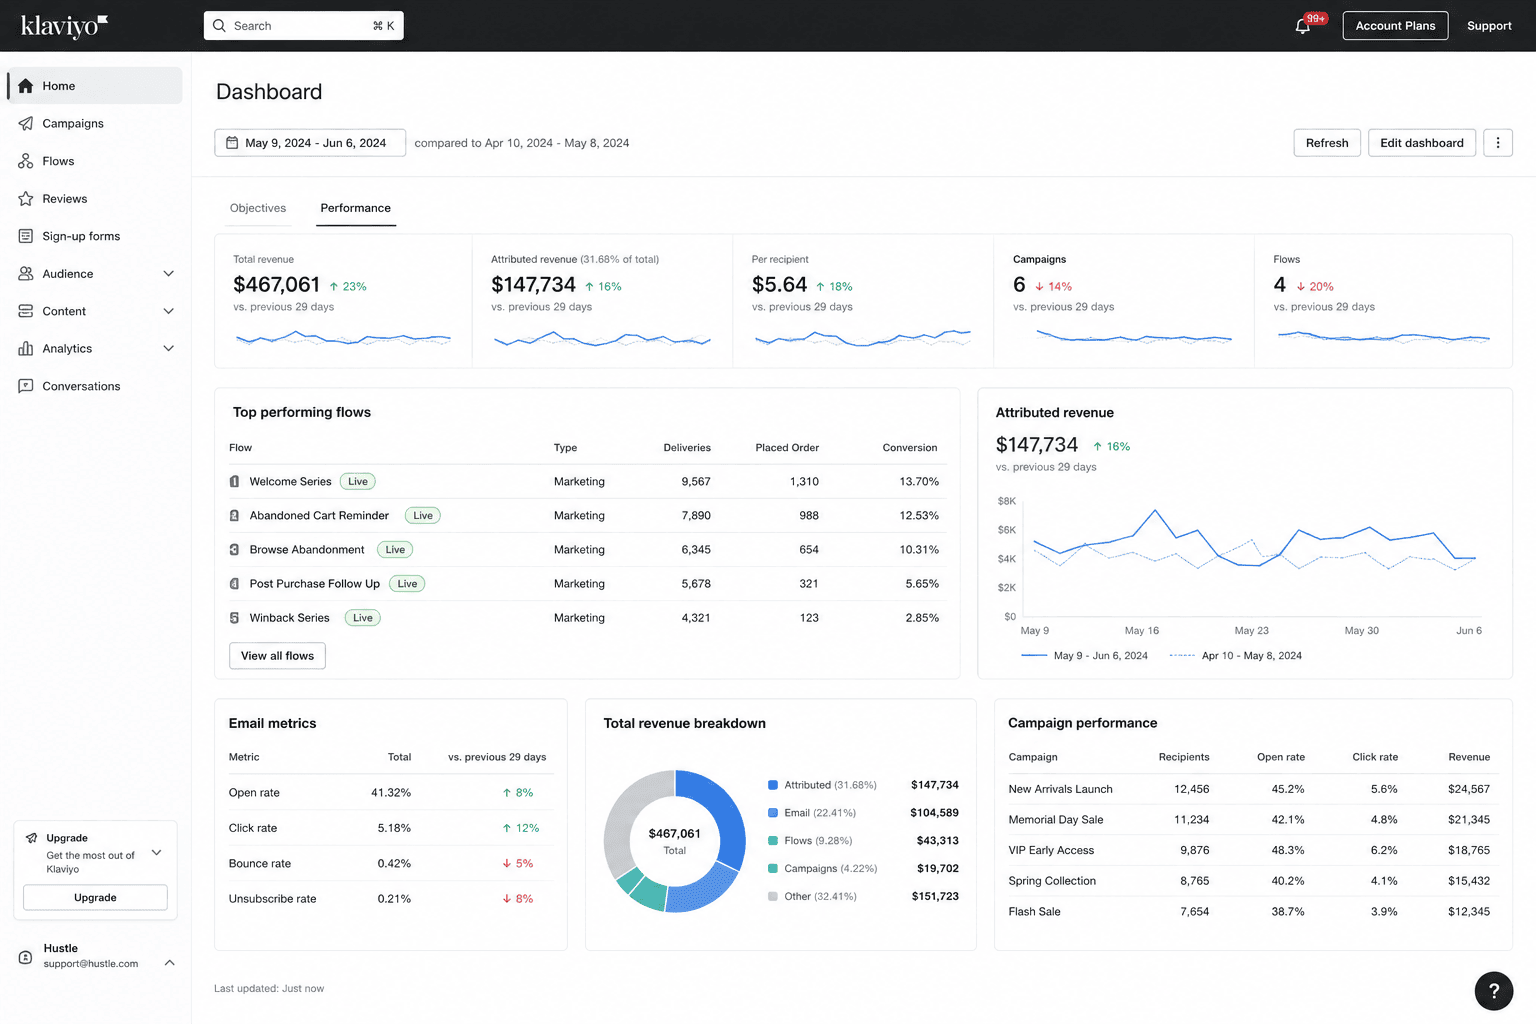The height and width of the screenshot is (1024, 1536).
Task: Click the Open rate 41.32% value
Action: click(x=391, y=793)
